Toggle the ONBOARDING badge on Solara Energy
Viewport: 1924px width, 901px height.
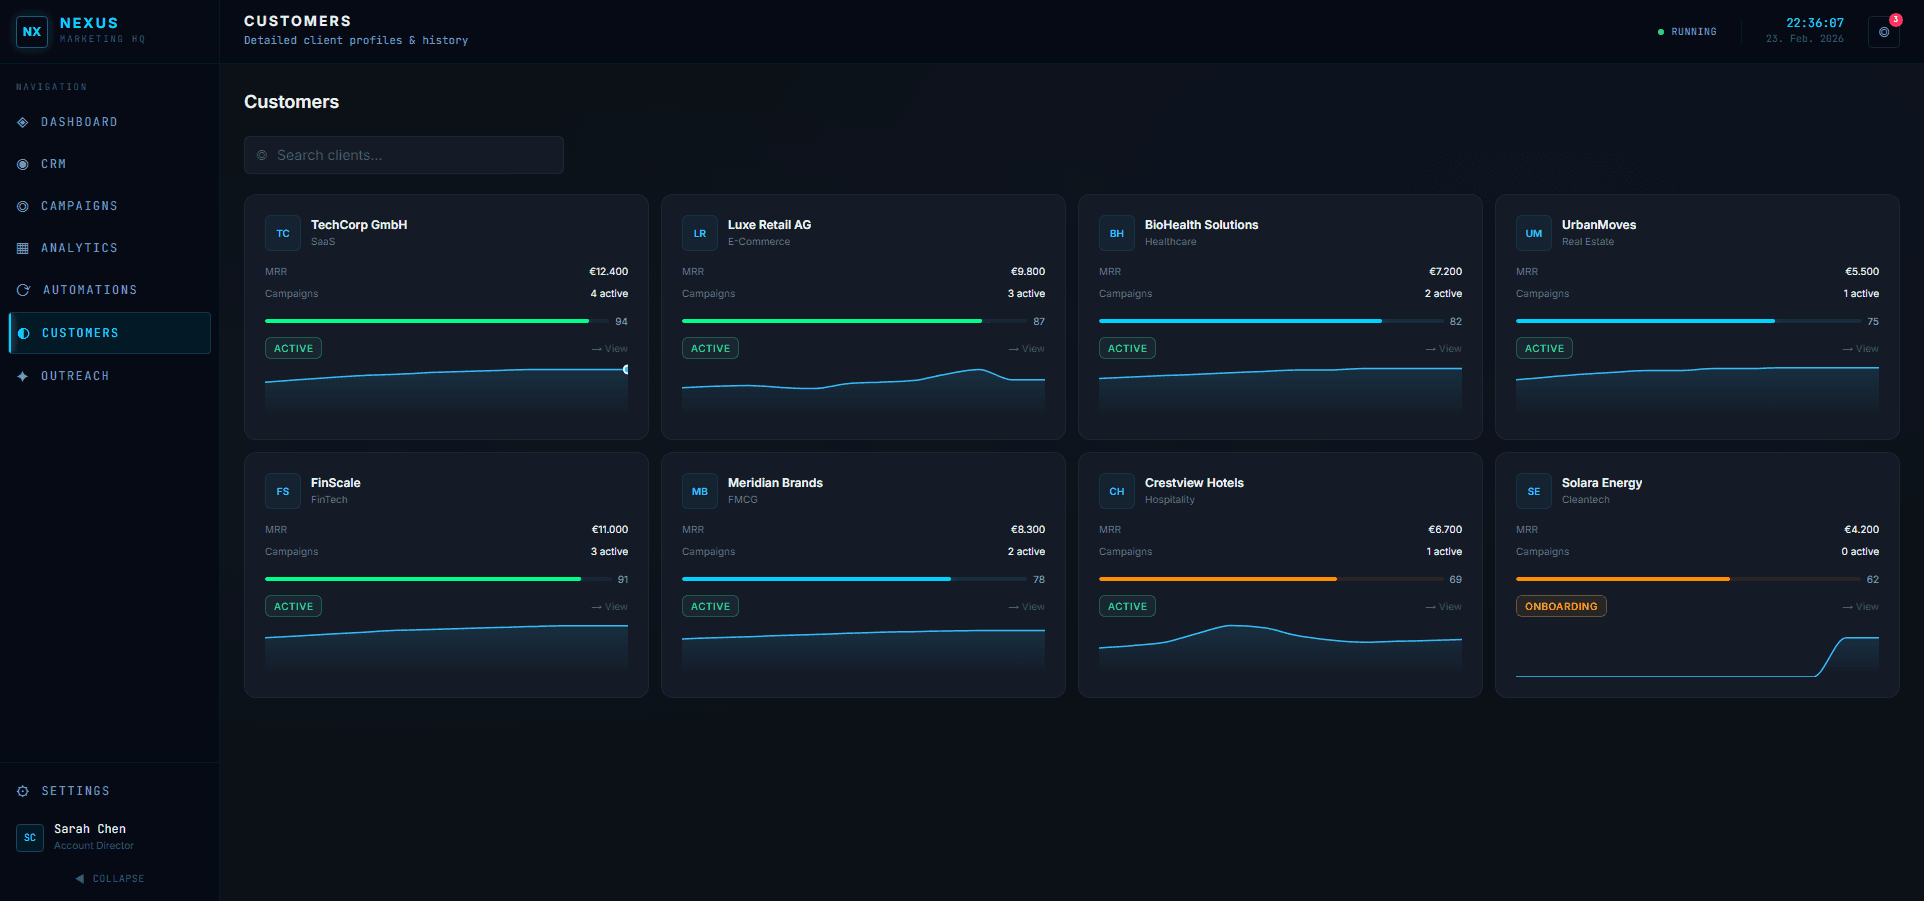click(x=1560, y=605)
